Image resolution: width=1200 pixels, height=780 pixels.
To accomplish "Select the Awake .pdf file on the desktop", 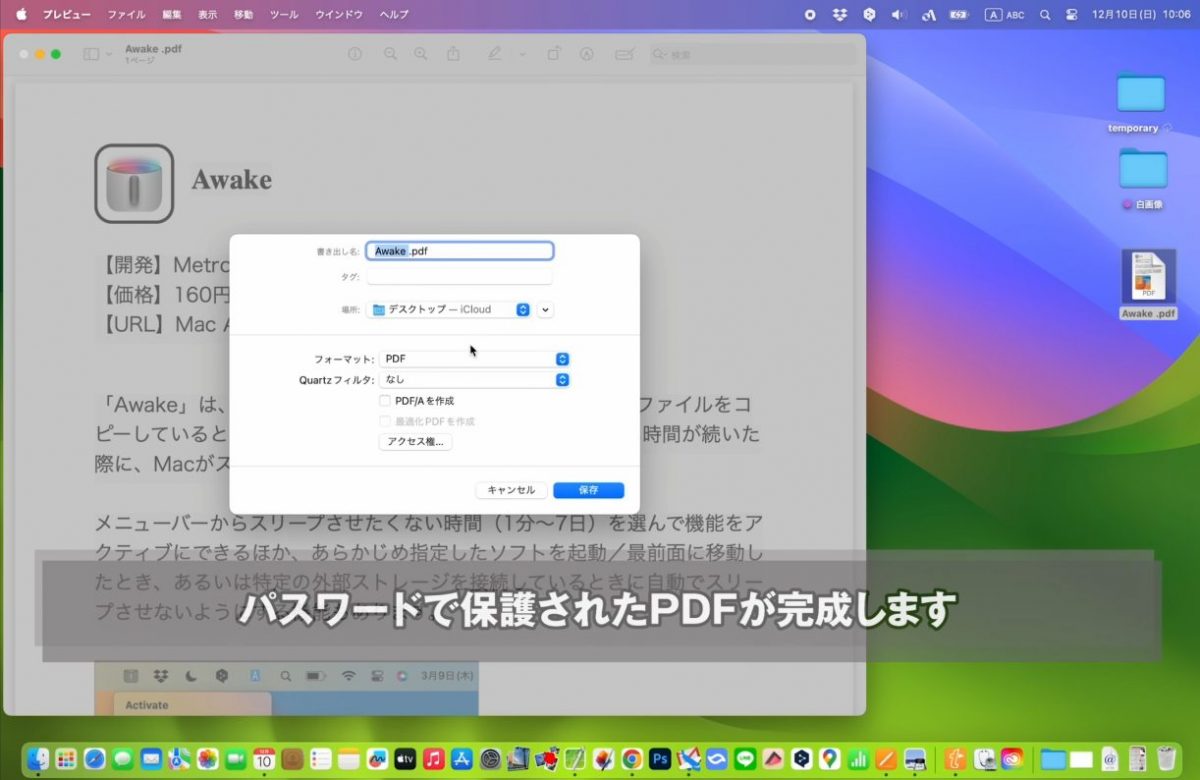I will [x=1148, y=284].
